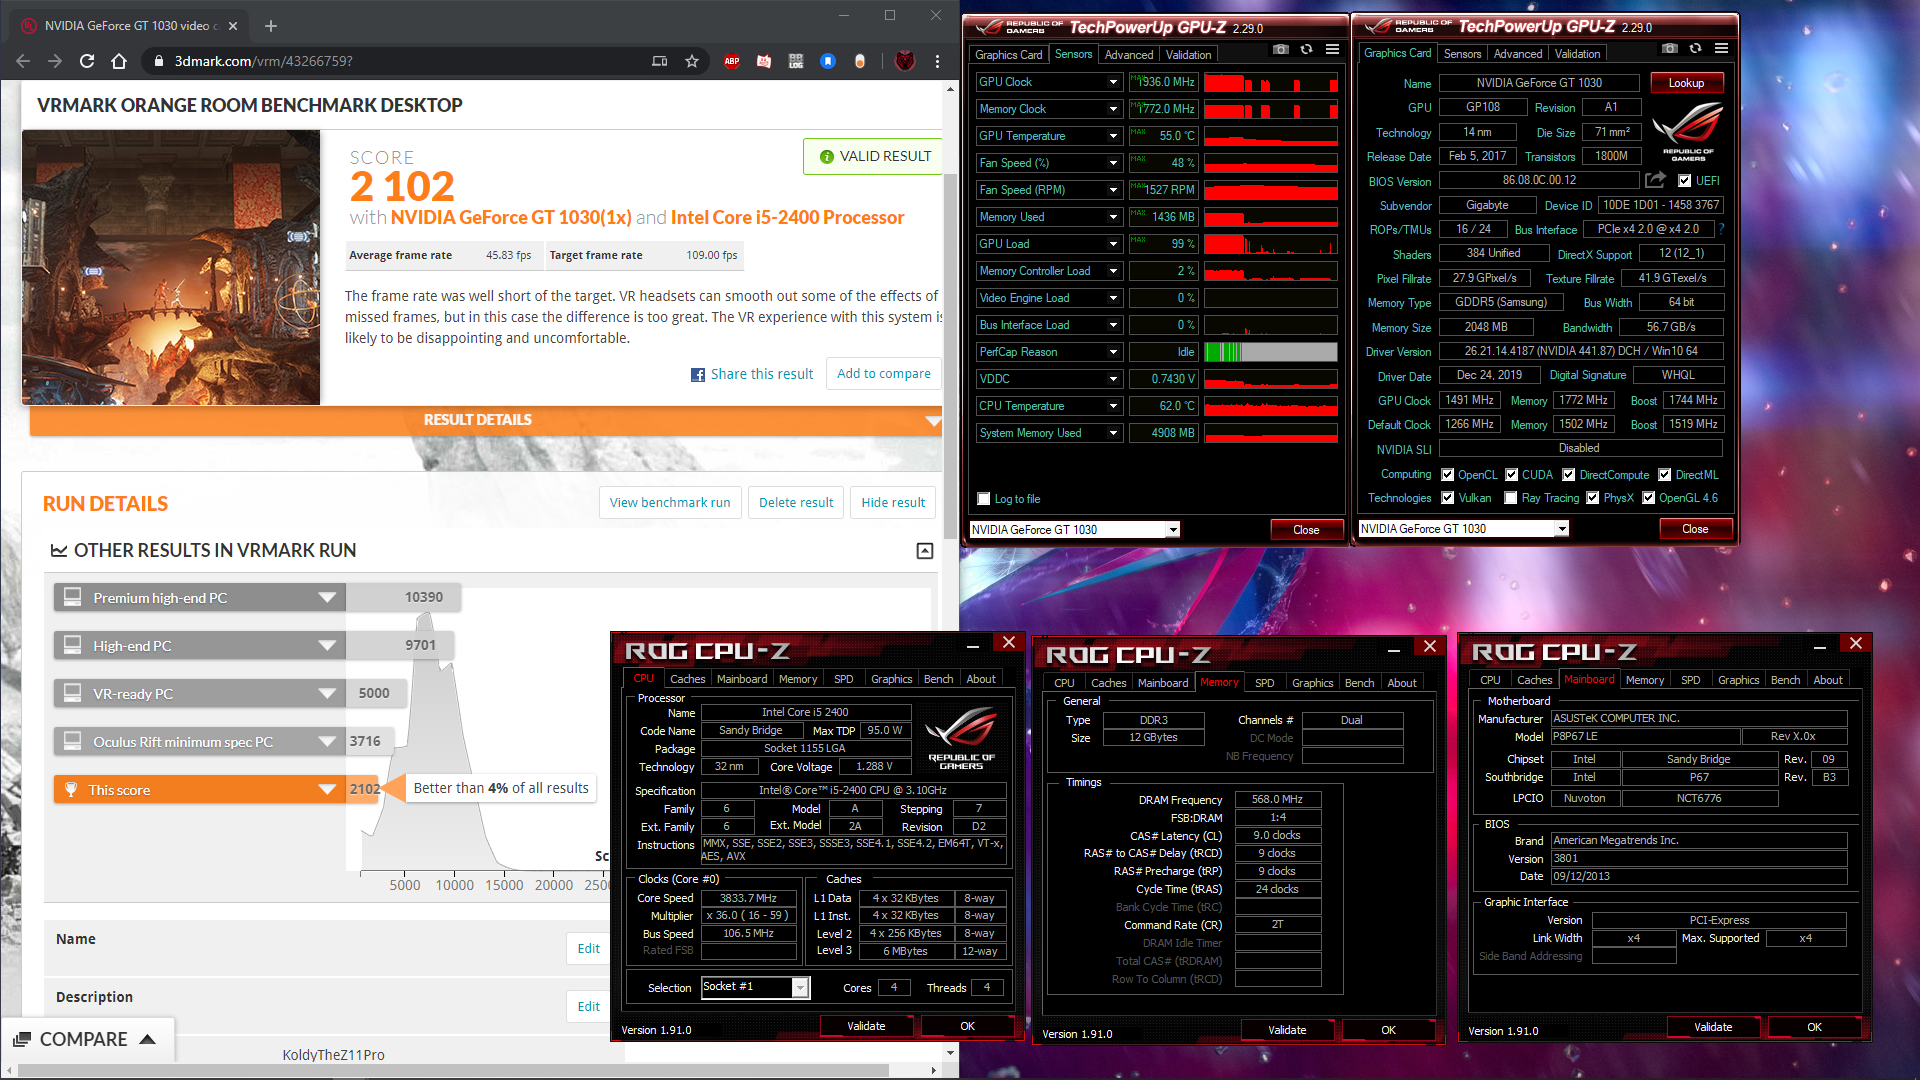Viewport: 1920px width, 1080px height.
Task: Open the BB Log extension icon
Action: pos(796,61)
